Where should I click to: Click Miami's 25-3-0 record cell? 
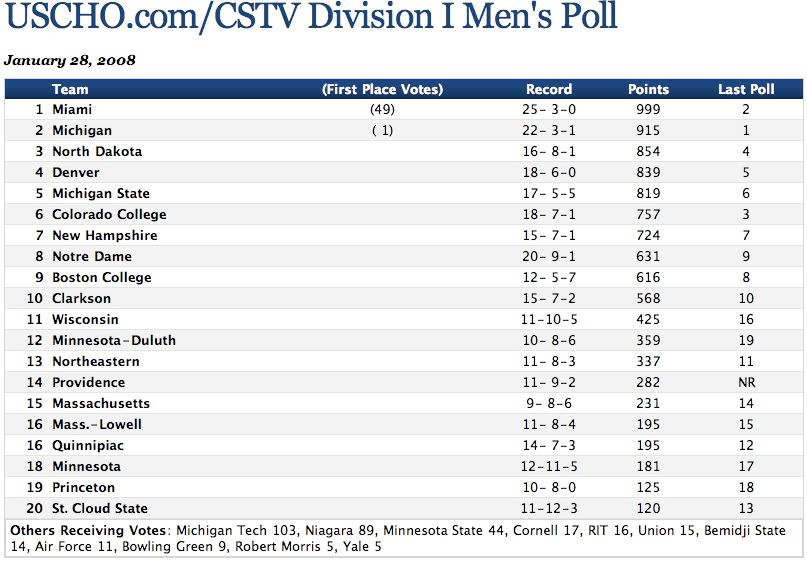[x=549, y=109]
